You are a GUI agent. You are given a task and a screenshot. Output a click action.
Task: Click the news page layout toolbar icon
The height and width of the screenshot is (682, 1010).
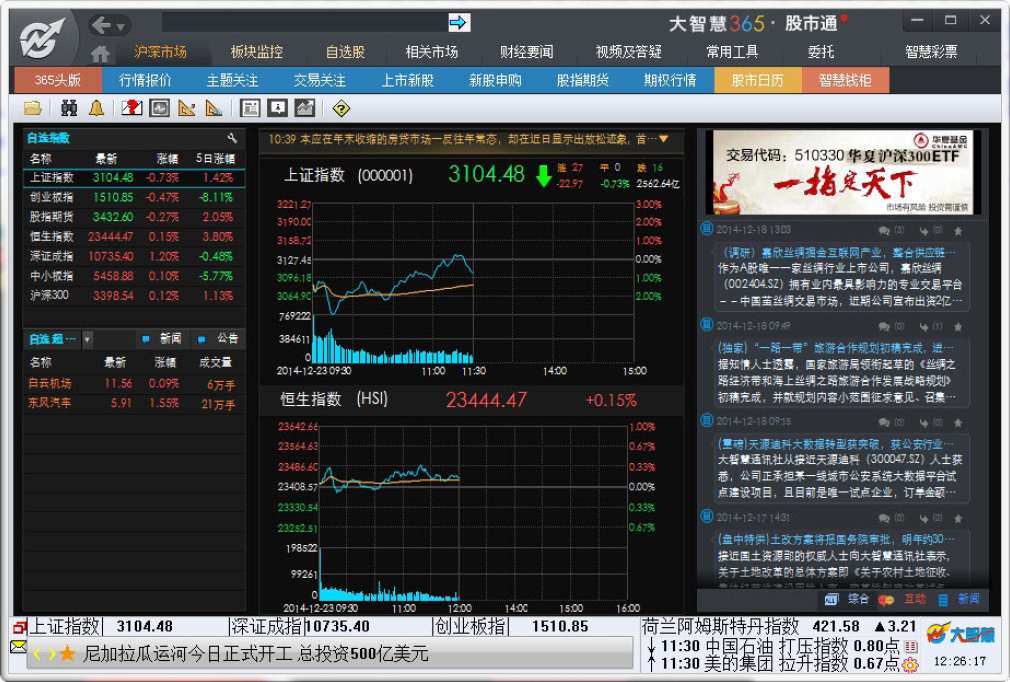point(250,108)
